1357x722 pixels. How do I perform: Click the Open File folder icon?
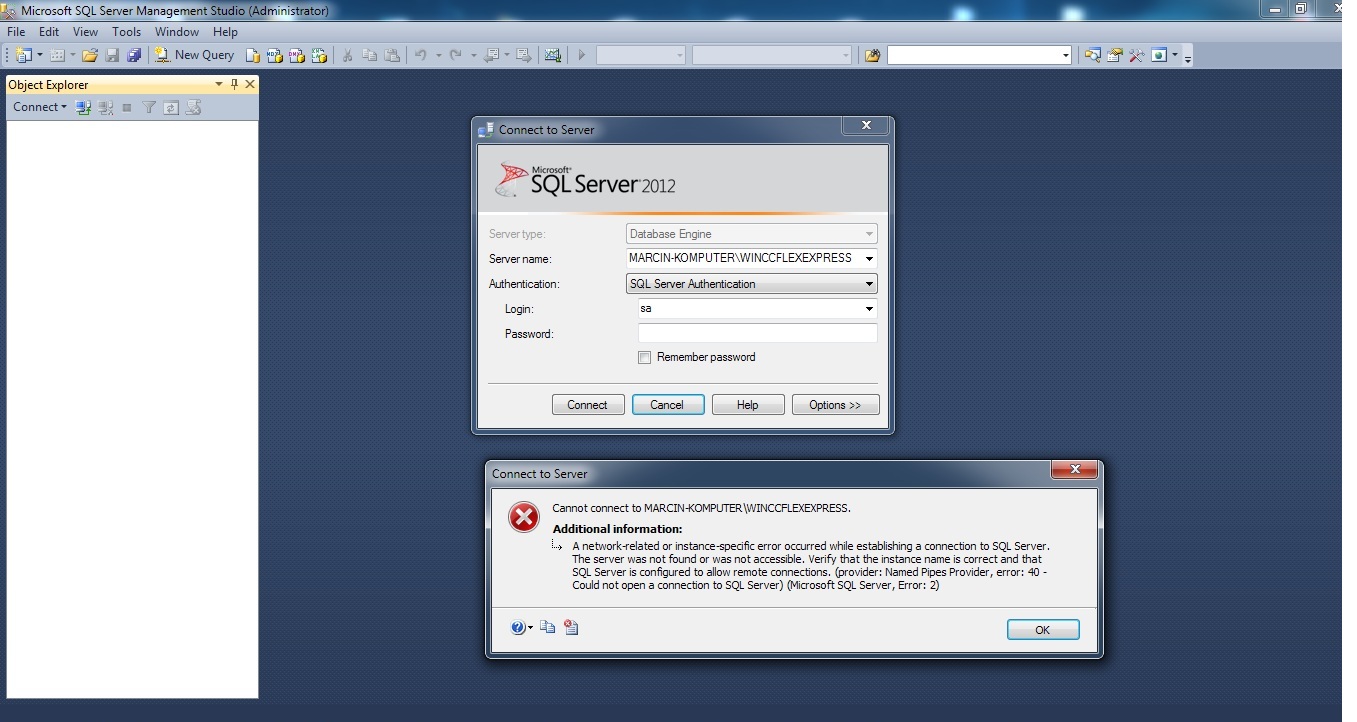[90, 55]
